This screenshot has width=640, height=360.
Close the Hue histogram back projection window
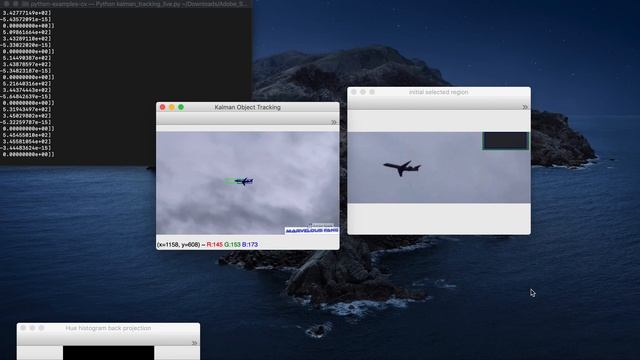(x=23, y=328)
